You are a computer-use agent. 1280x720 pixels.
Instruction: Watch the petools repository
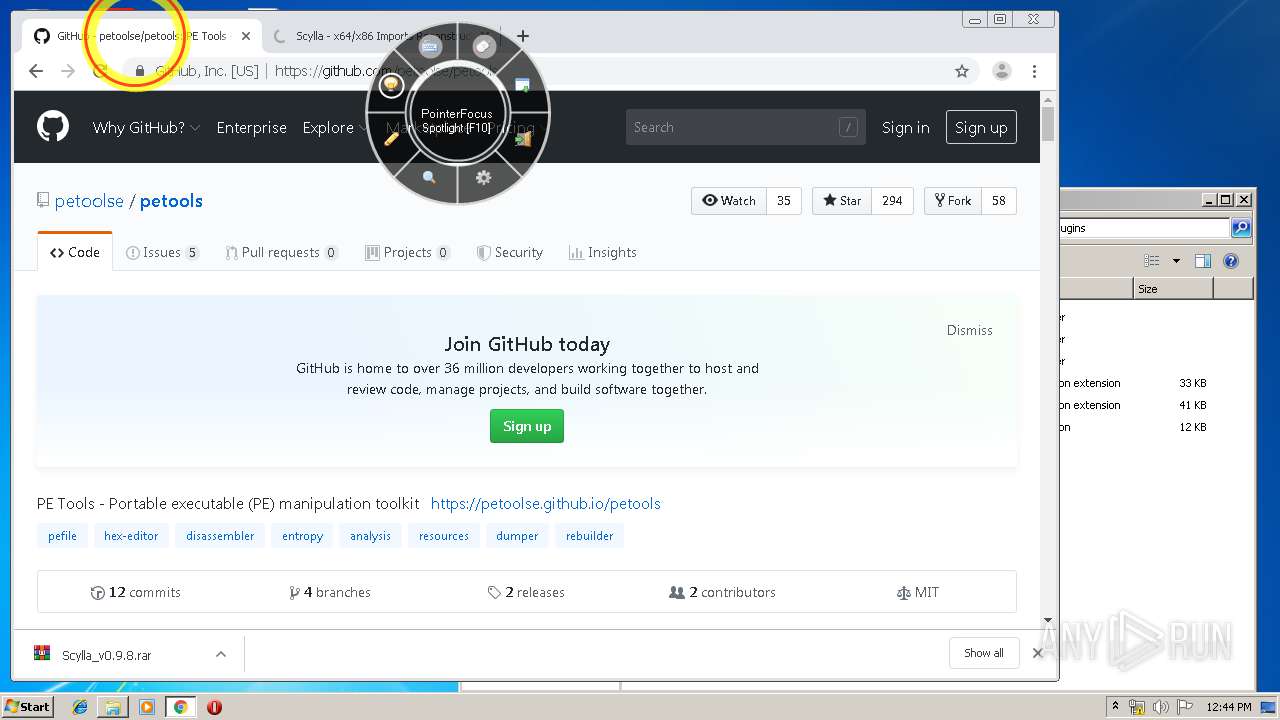pyautogui.click(x=729, y=200)
